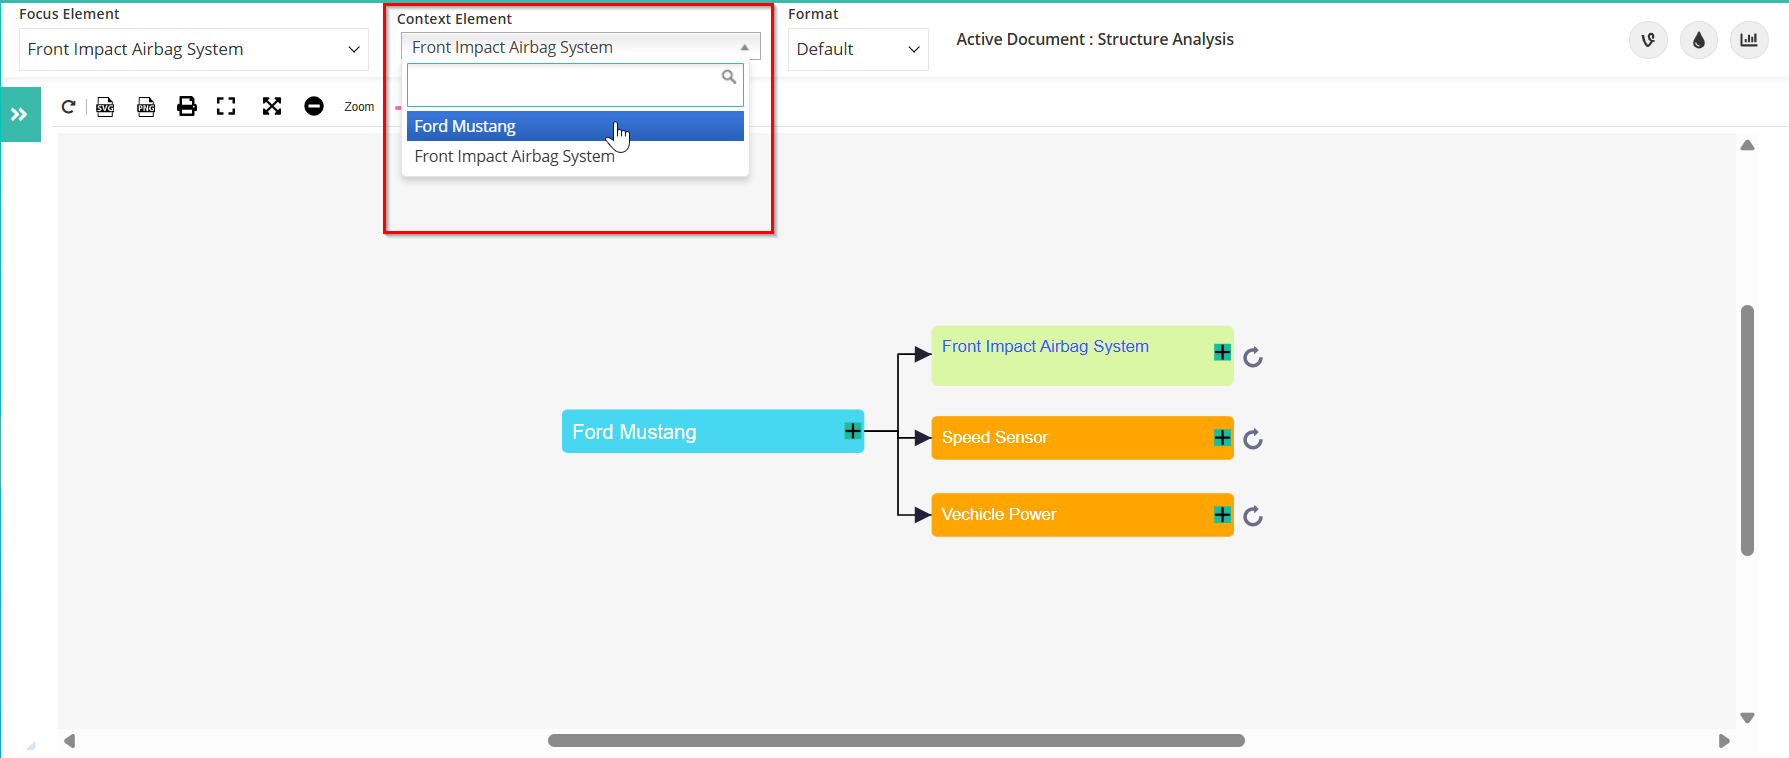Print the structure diagram
Screen dimensions: 1789x758
click(187, 106)
